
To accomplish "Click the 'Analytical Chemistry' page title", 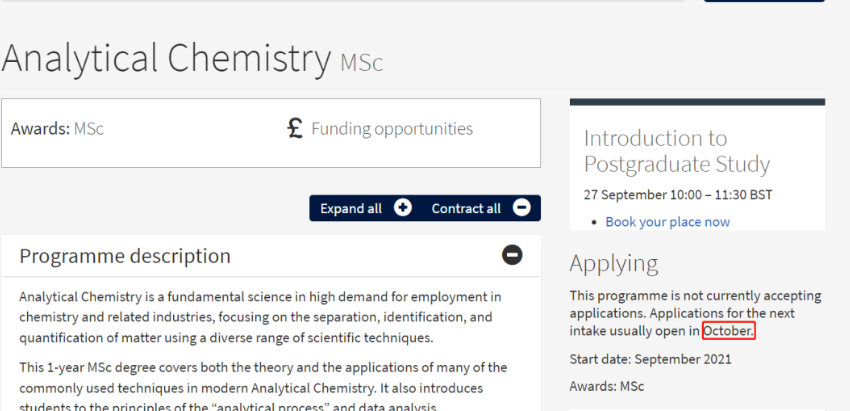I will pos(166,59).
